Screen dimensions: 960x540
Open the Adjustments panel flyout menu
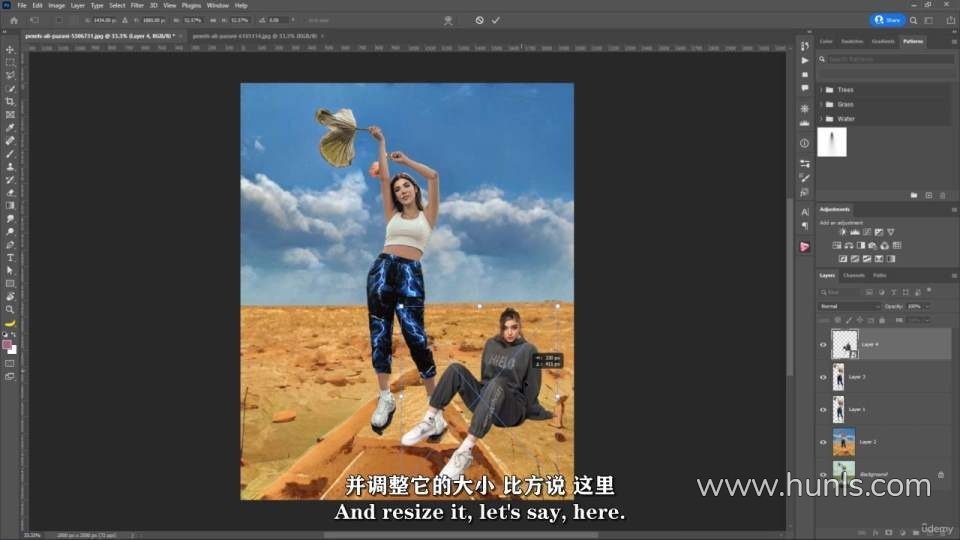pyautogui.click(x=954, y=209)
